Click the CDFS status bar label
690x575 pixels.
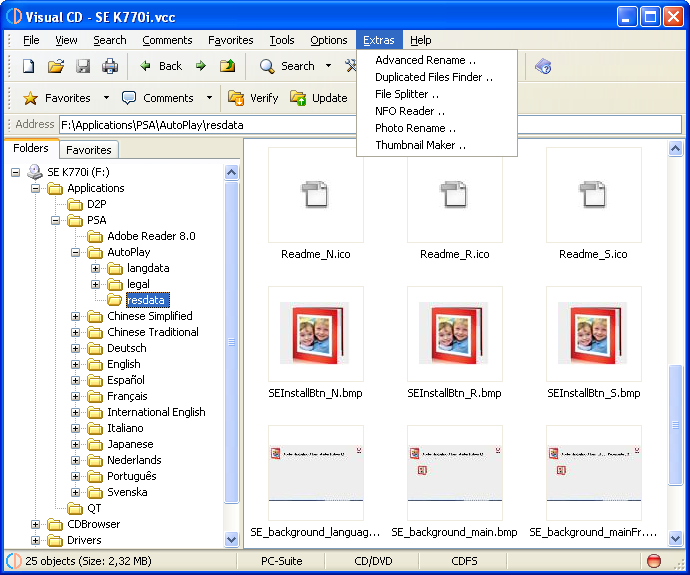point(464,561)
